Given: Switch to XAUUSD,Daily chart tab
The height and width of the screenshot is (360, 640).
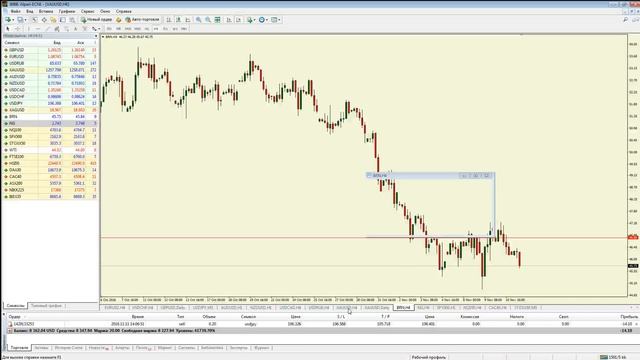Looking at the screenshot, I should pyautogui.click(x=376, y=308).
